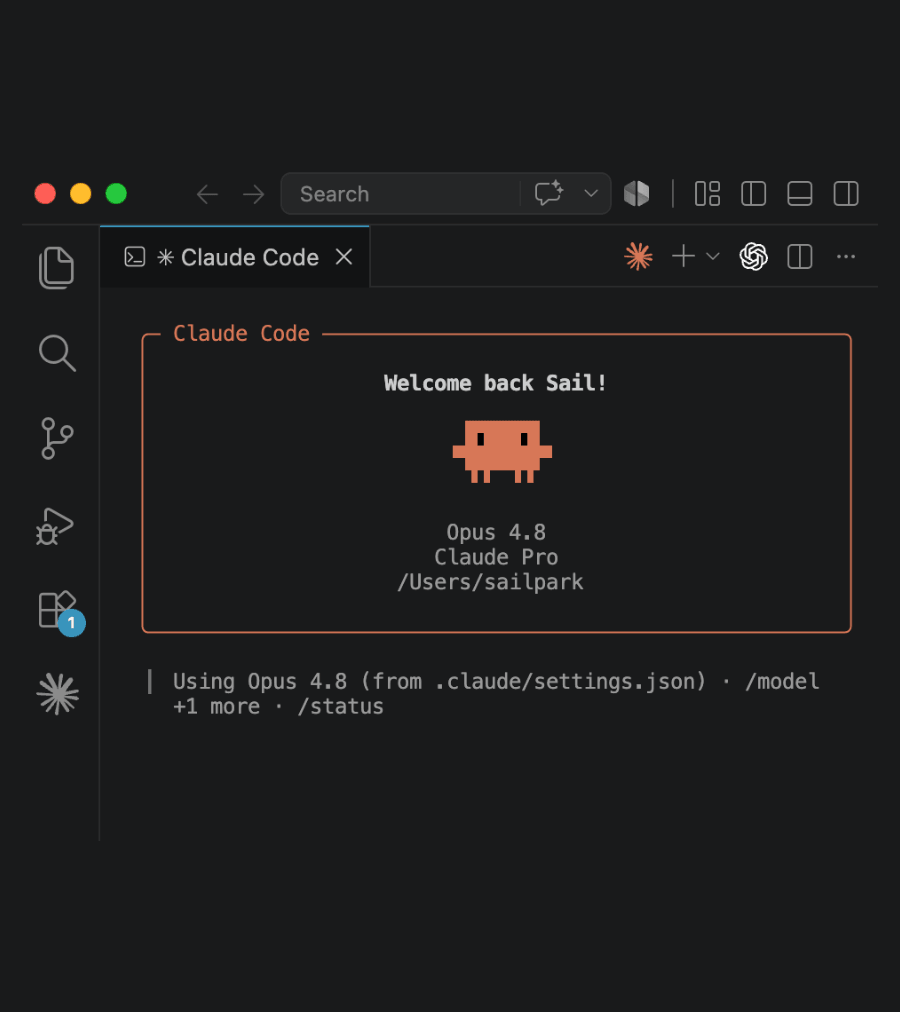
Task: Click the pixel crab mascot image
Action: (x=502, y=452)
